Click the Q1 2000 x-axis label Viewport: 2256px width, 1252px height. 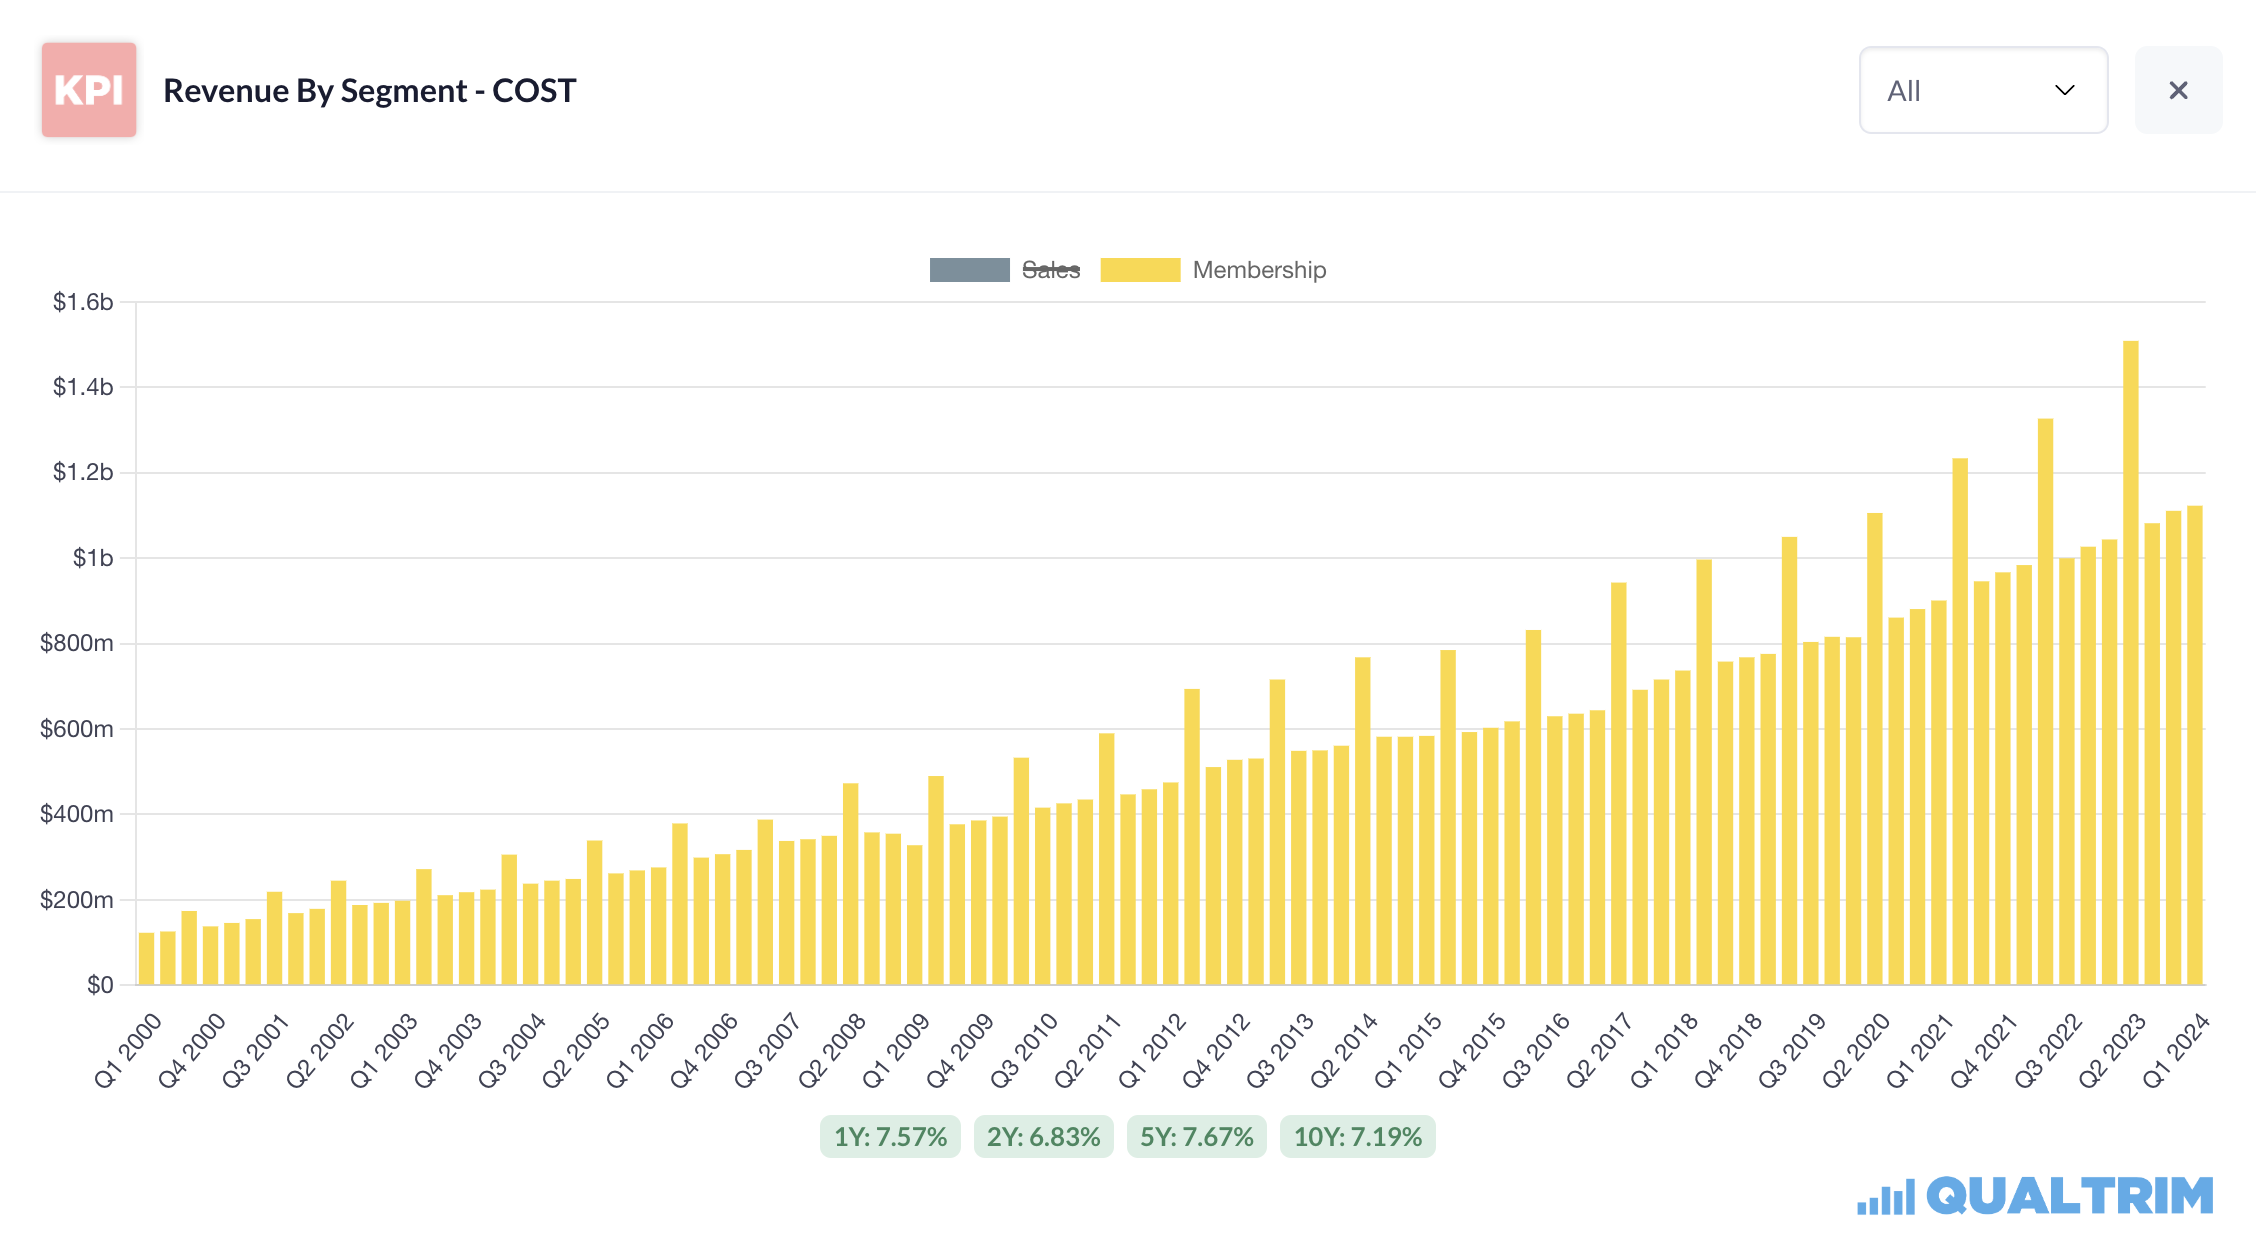point(127,1050)
